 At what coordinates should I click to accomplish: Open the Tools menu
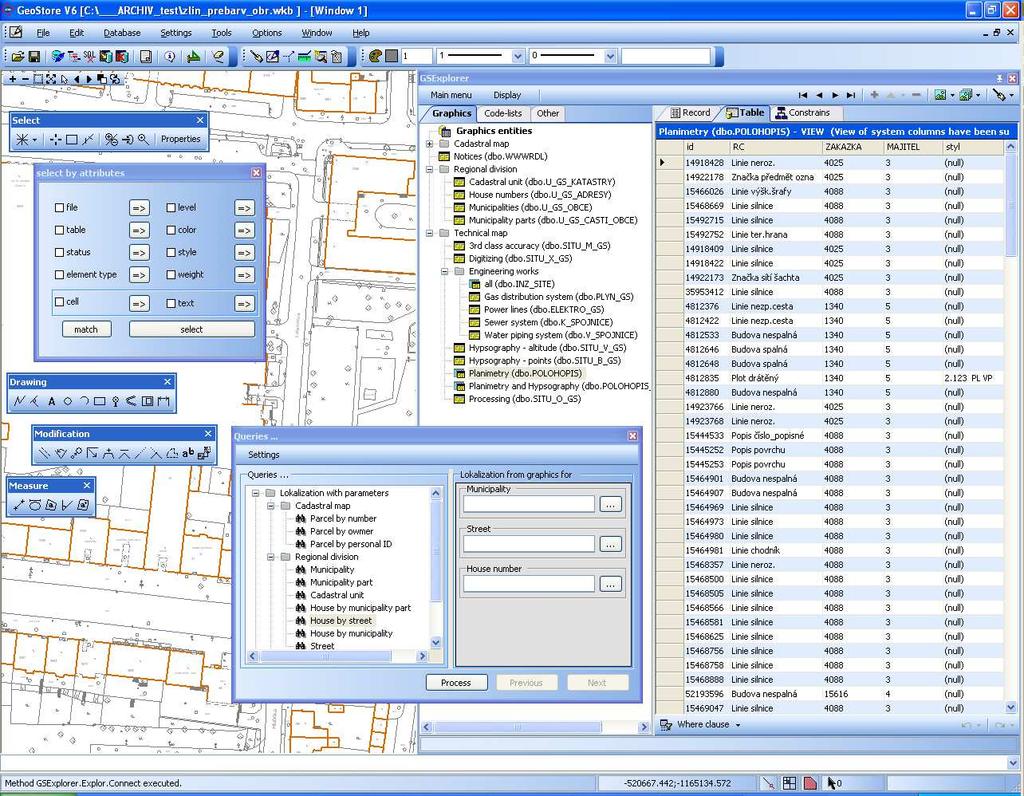pos(221,33)
